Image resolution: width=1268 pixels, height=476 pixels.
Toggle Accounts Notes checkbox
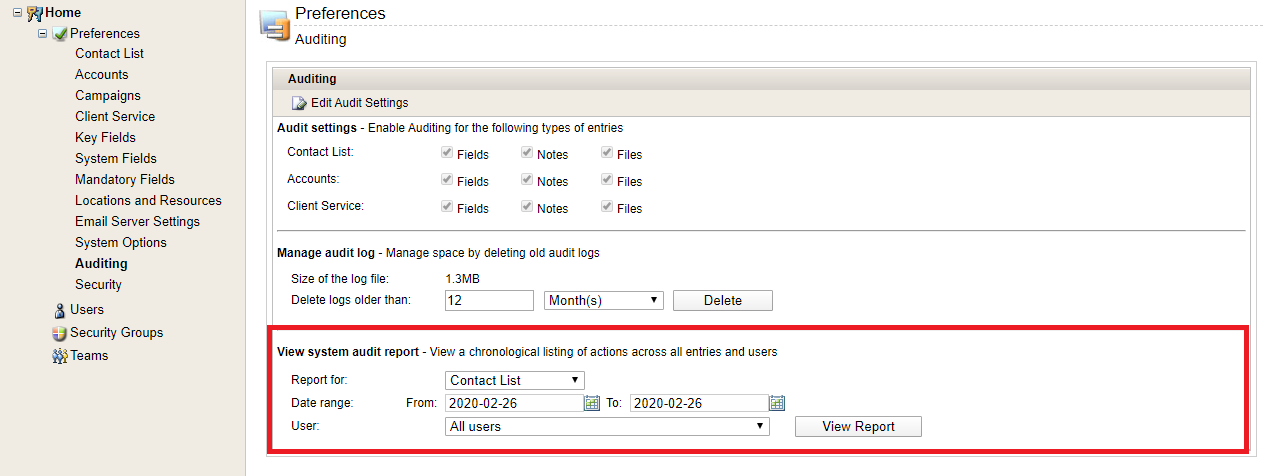tap(526, 180)
